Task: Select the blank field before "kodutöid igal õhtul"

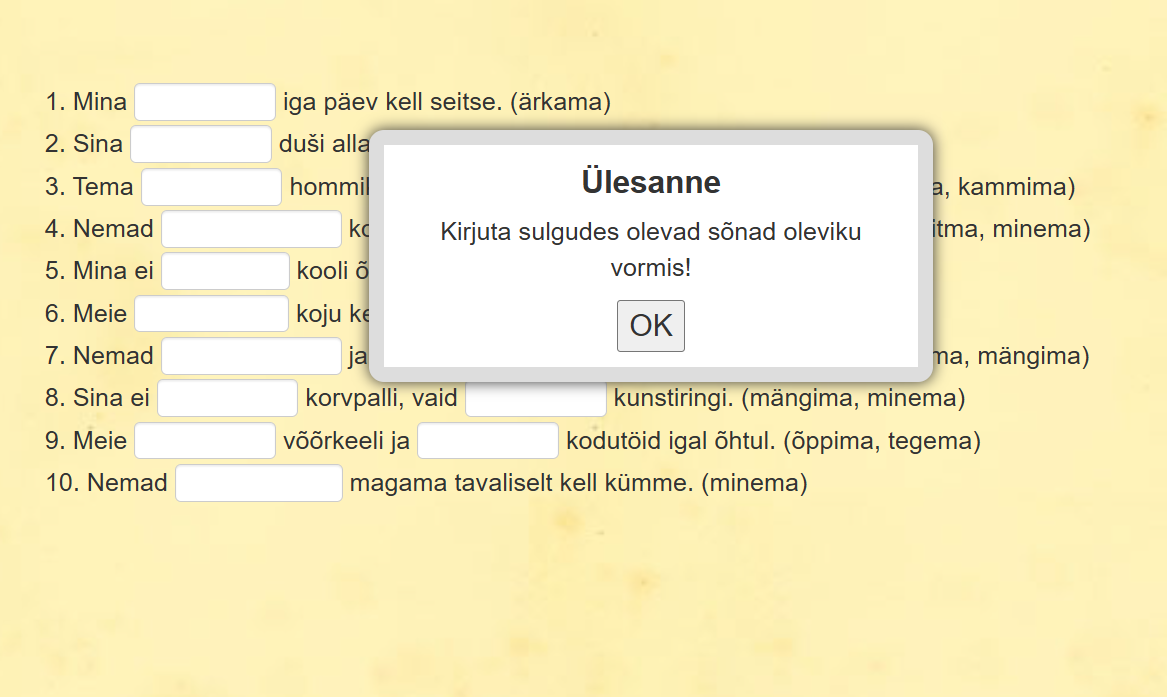Action: tap(488, 441)
